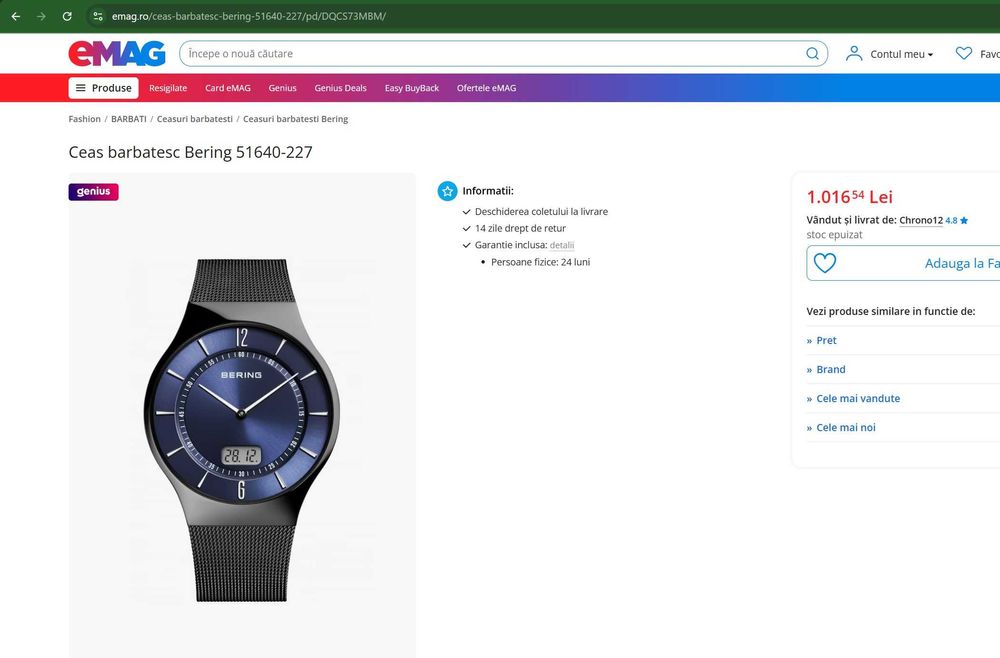
Task: Click the account profile icon
Action: pos(854,54)
